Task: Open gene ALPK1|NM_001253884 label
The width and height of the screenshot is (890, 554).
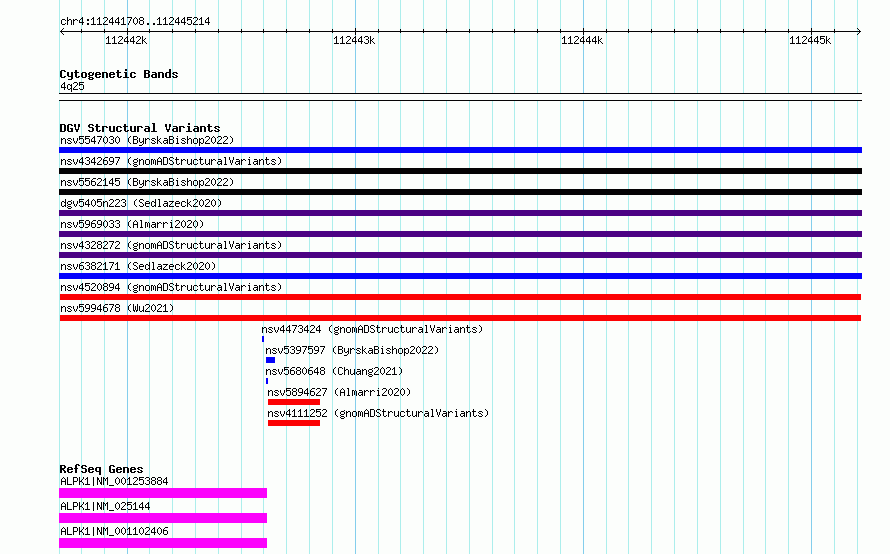Action: coord(114,481)
